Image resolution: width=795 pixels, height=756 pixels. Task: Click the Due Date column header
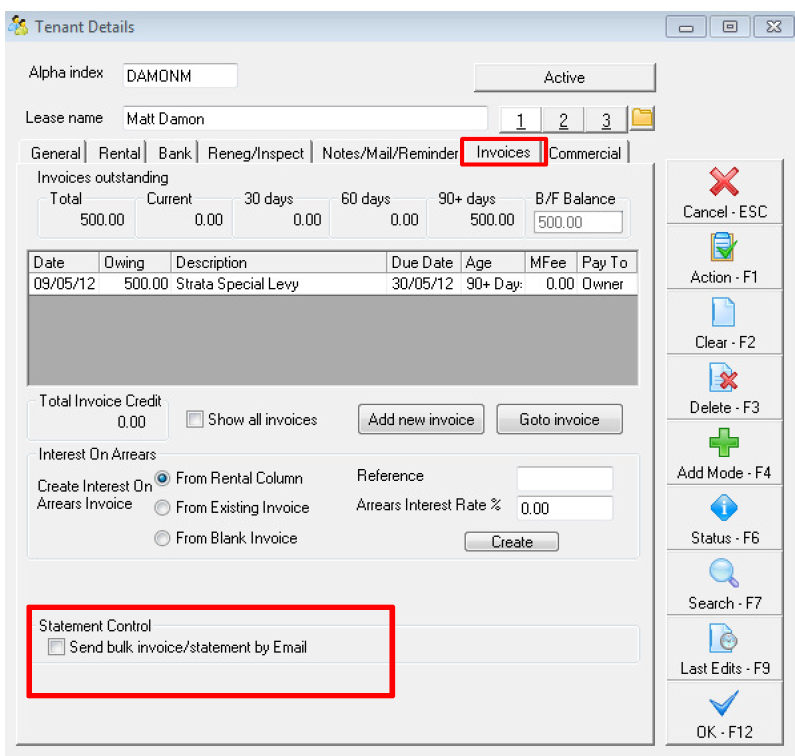coord(424,262)
